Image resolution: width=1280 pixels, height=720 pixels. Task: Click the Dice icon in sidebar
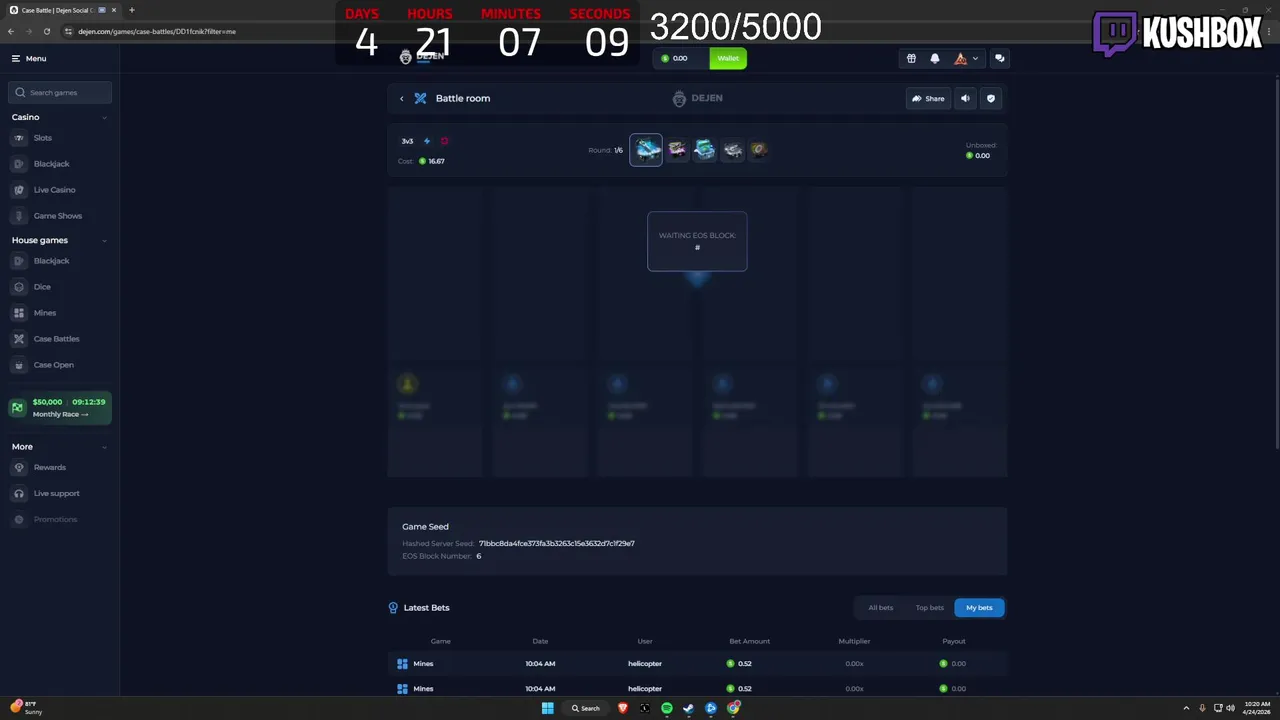(x=19, y=287)
